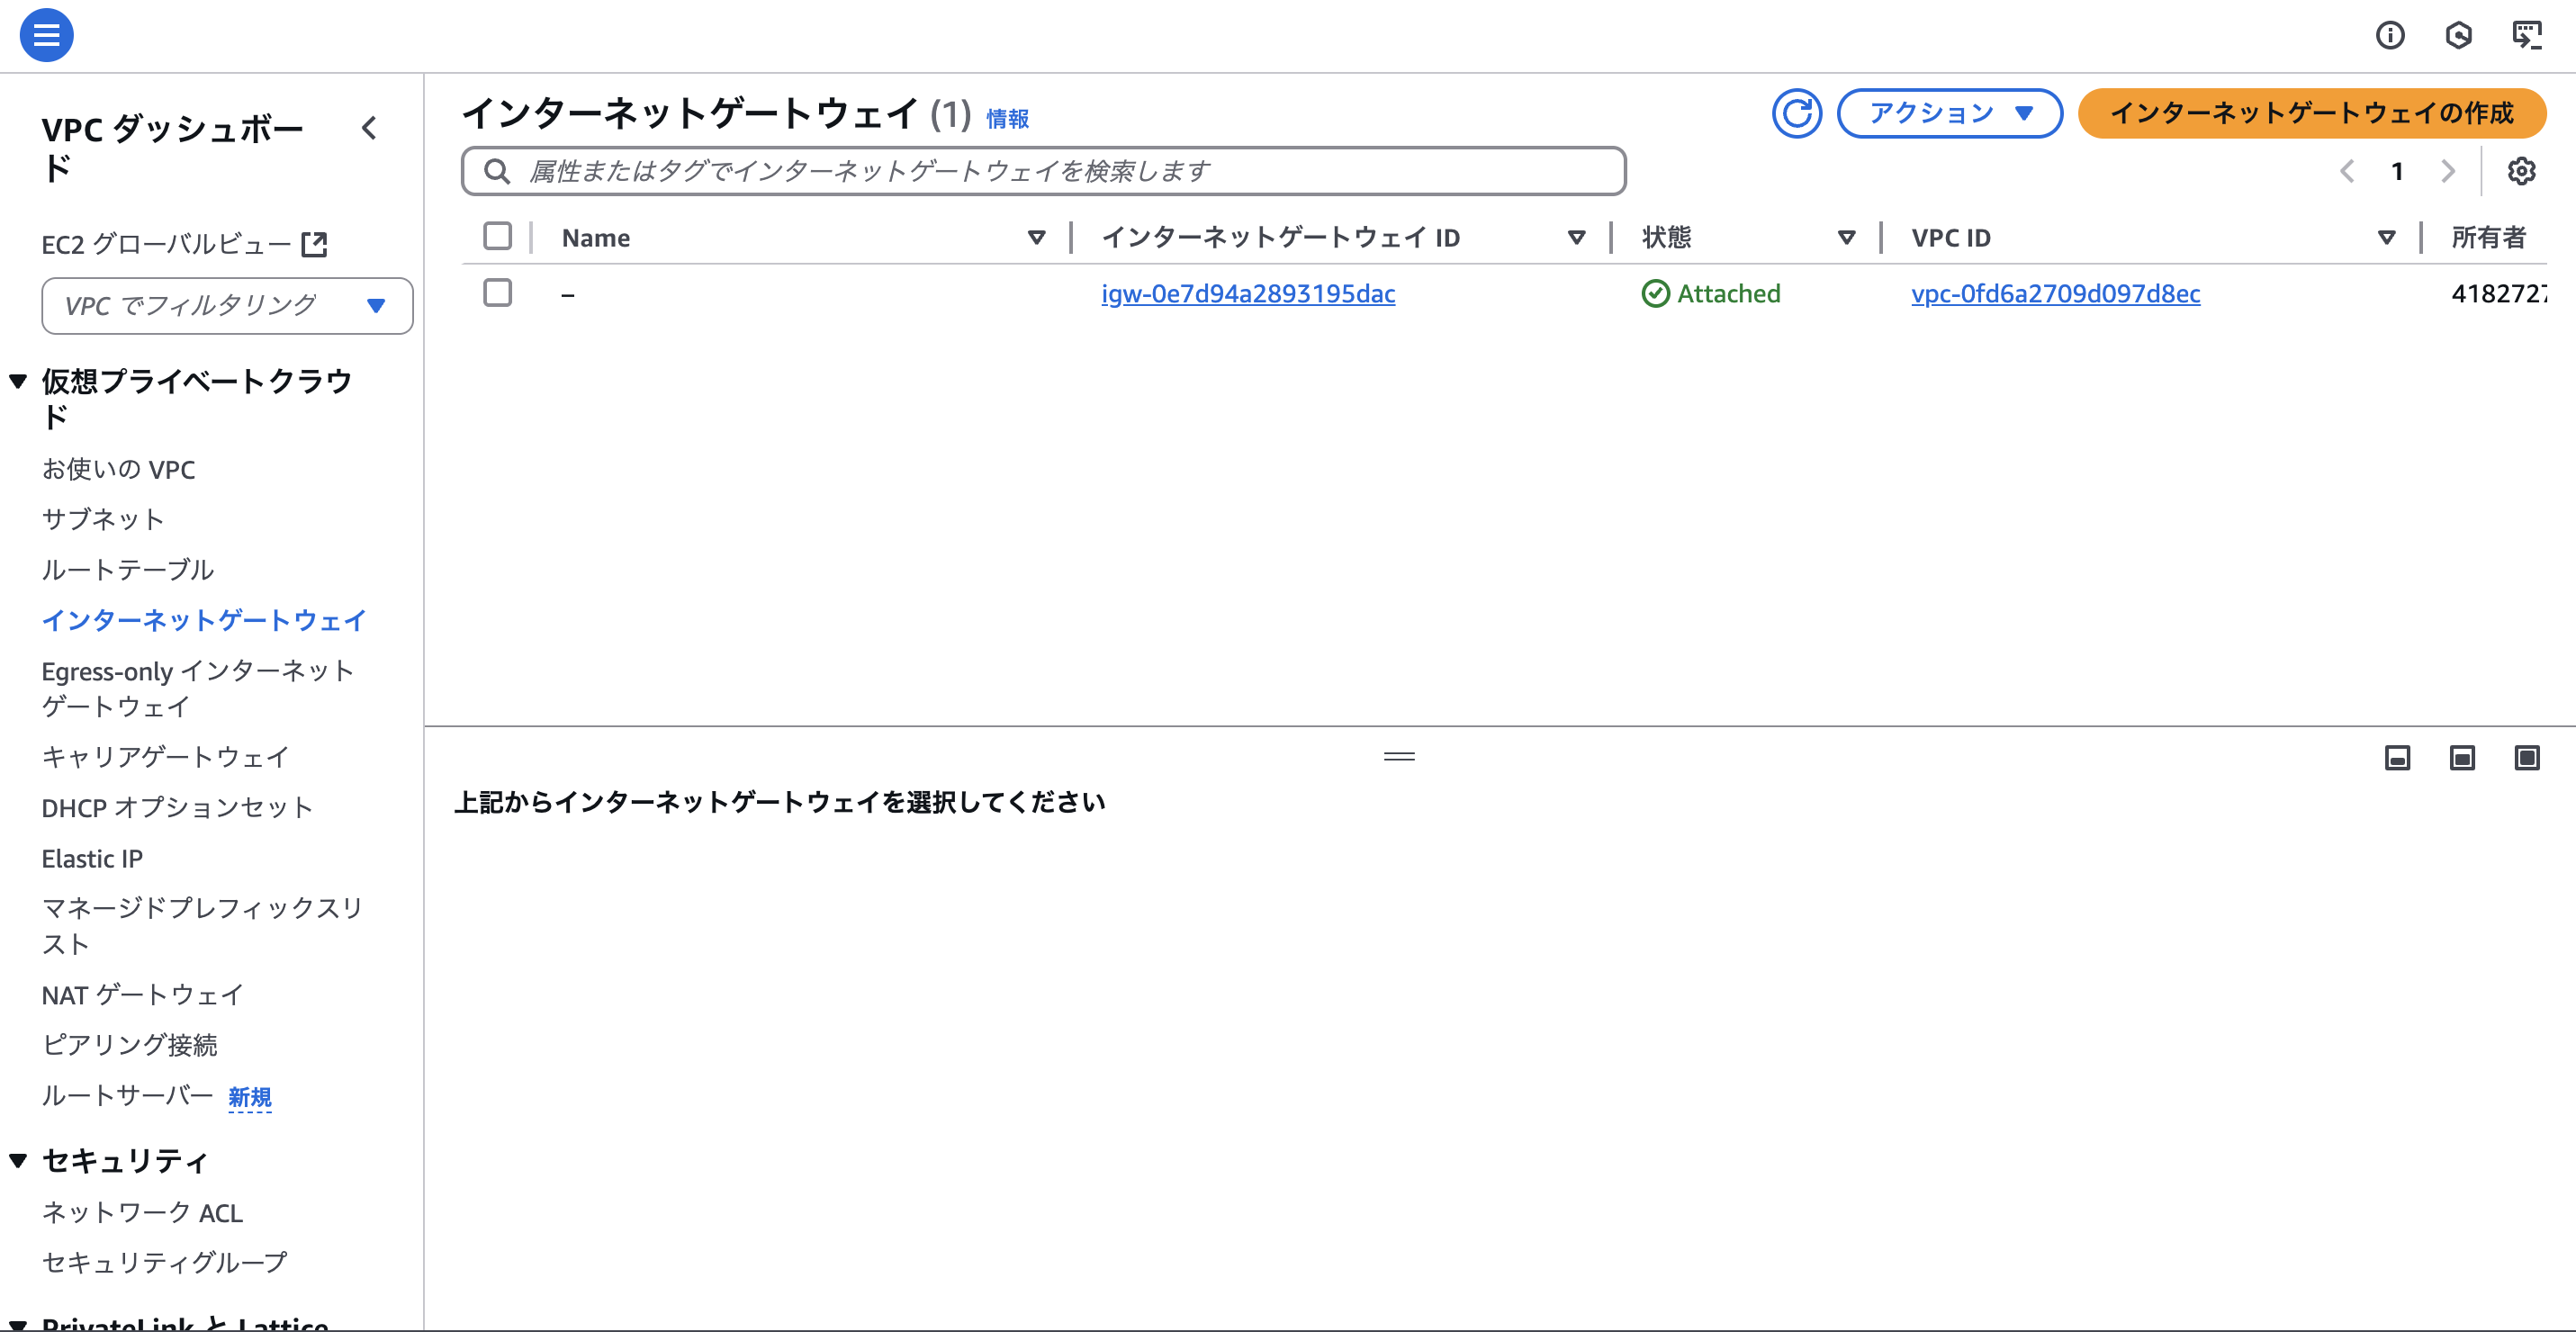Viewport: 2576px width, 1332px height.
Task: Maximize the split panel to full height
Action: click(x=2526, y=758)
